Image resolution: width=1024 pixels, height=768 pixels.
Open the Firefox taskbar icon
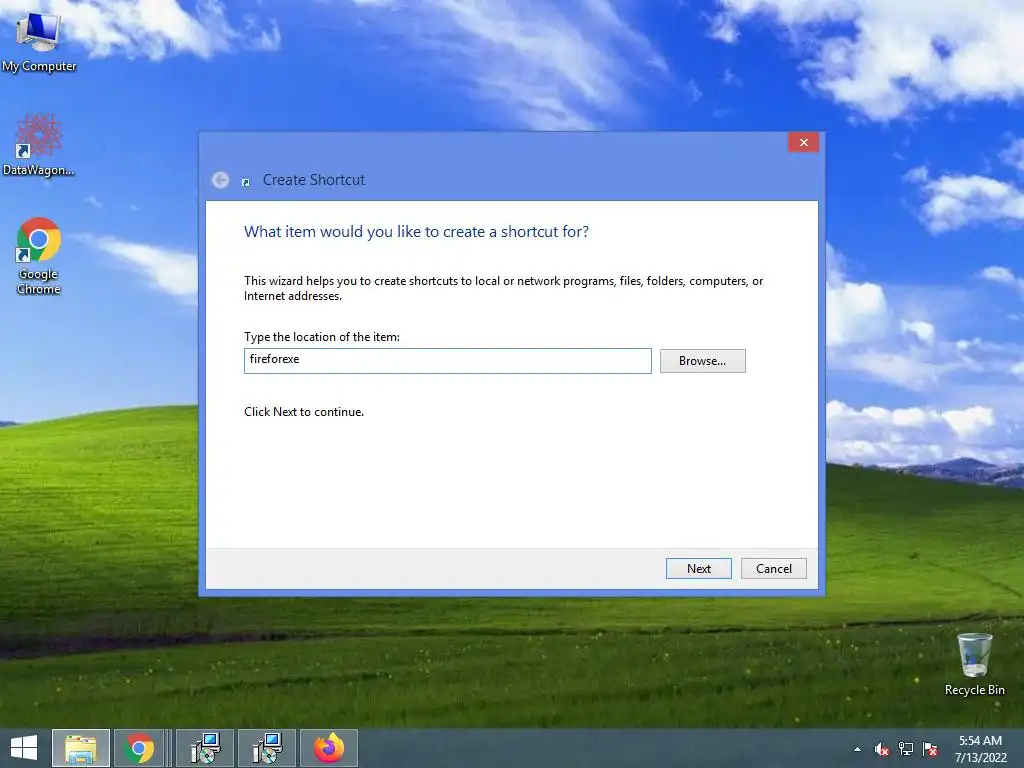coord(329,748)
